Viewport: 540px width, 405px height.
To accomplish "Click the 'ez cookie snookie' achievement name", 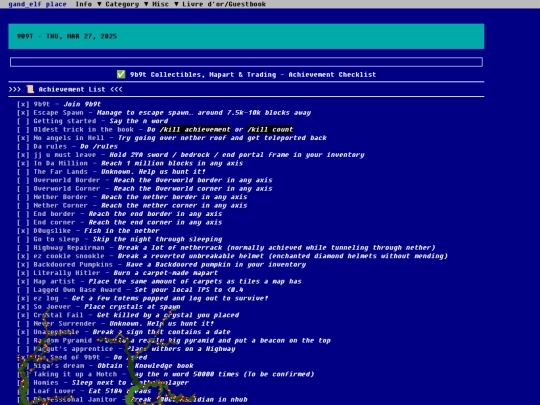I will (x=69, y=256).
